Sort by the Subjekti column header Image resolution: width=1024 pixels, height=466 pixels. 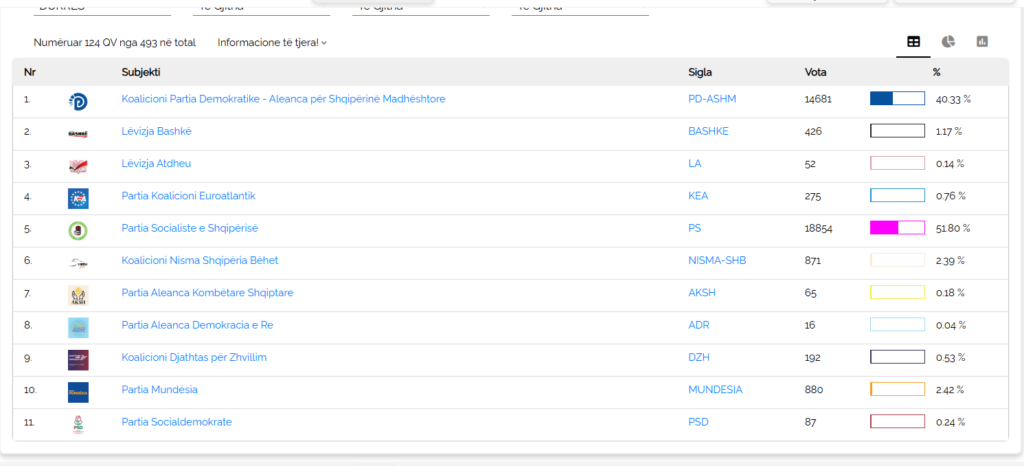pos(141,72)
